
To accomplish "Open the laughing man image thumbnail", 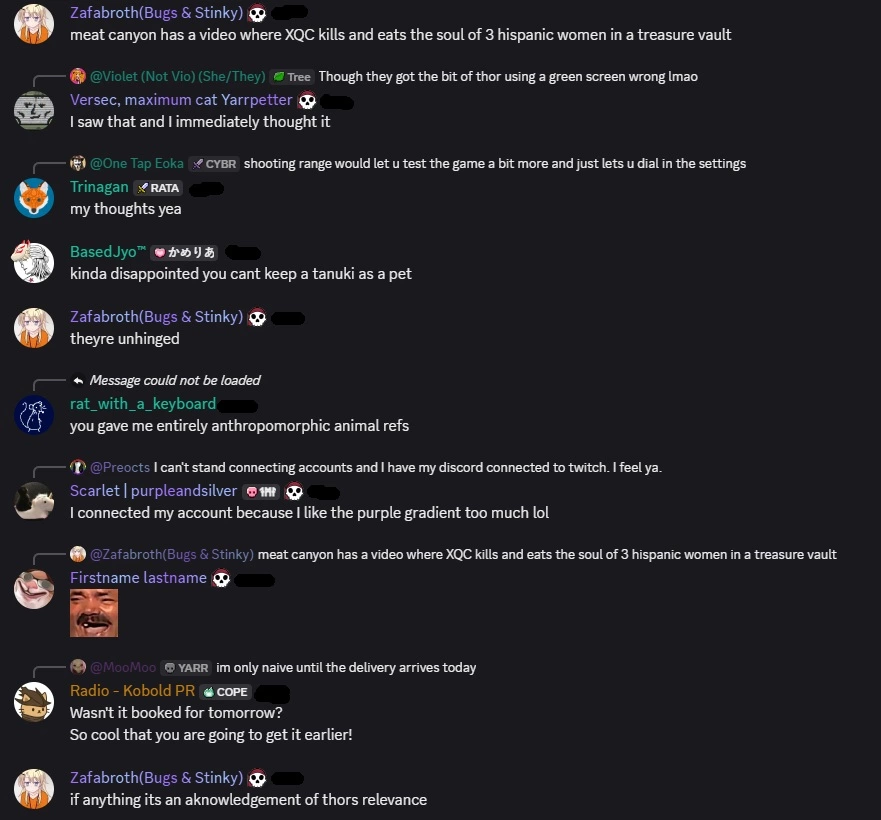I will [94, 613].
